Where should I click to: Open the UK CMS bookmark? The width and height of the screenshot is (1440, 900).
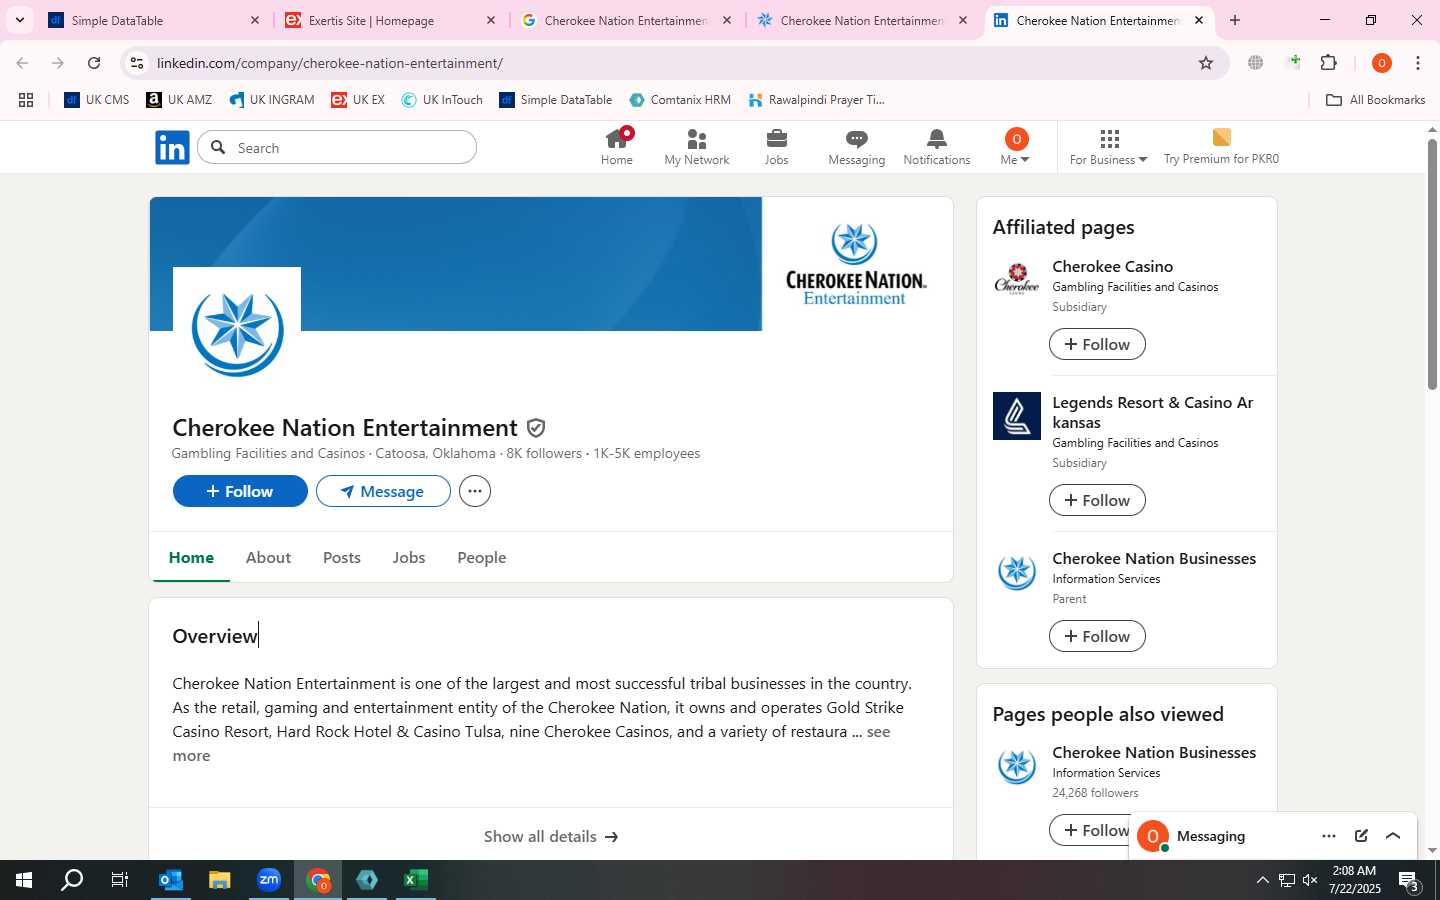[x=97, y=100]
